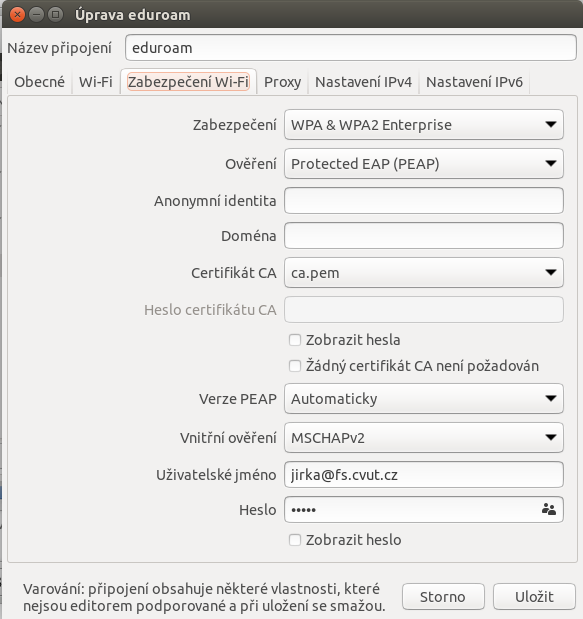Click the Uživatelské jméno field
583x619 pixels.
(x=424, y=475)
